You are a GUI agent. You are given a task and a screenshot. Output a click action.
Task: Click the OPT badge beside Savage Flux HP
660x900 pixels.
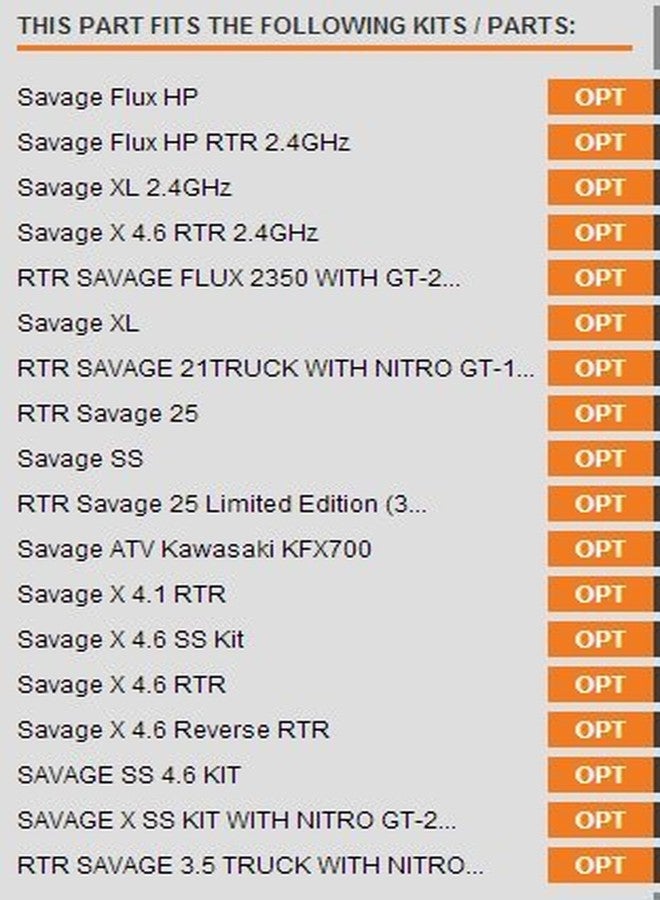coord(600,98)
